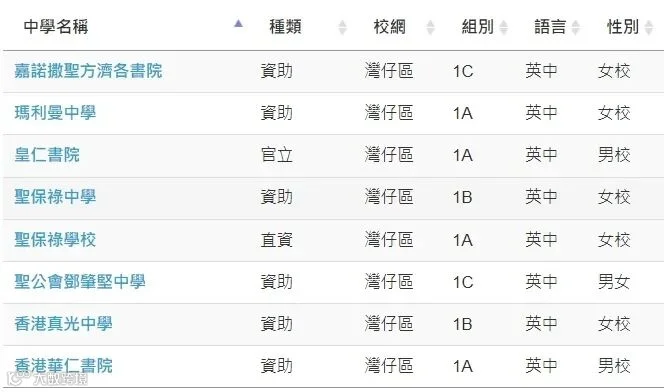
Task: Open 香港華仁書院 school link
Action: [64, 366]
